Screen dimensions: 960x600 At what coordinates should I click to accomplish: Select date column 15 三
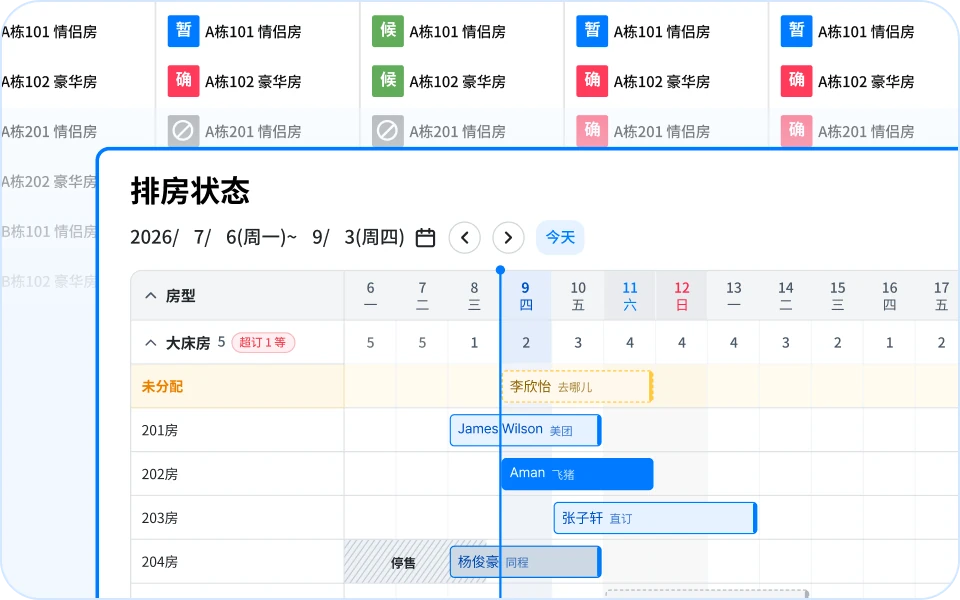pyautogui.click(x=838, y=296)
